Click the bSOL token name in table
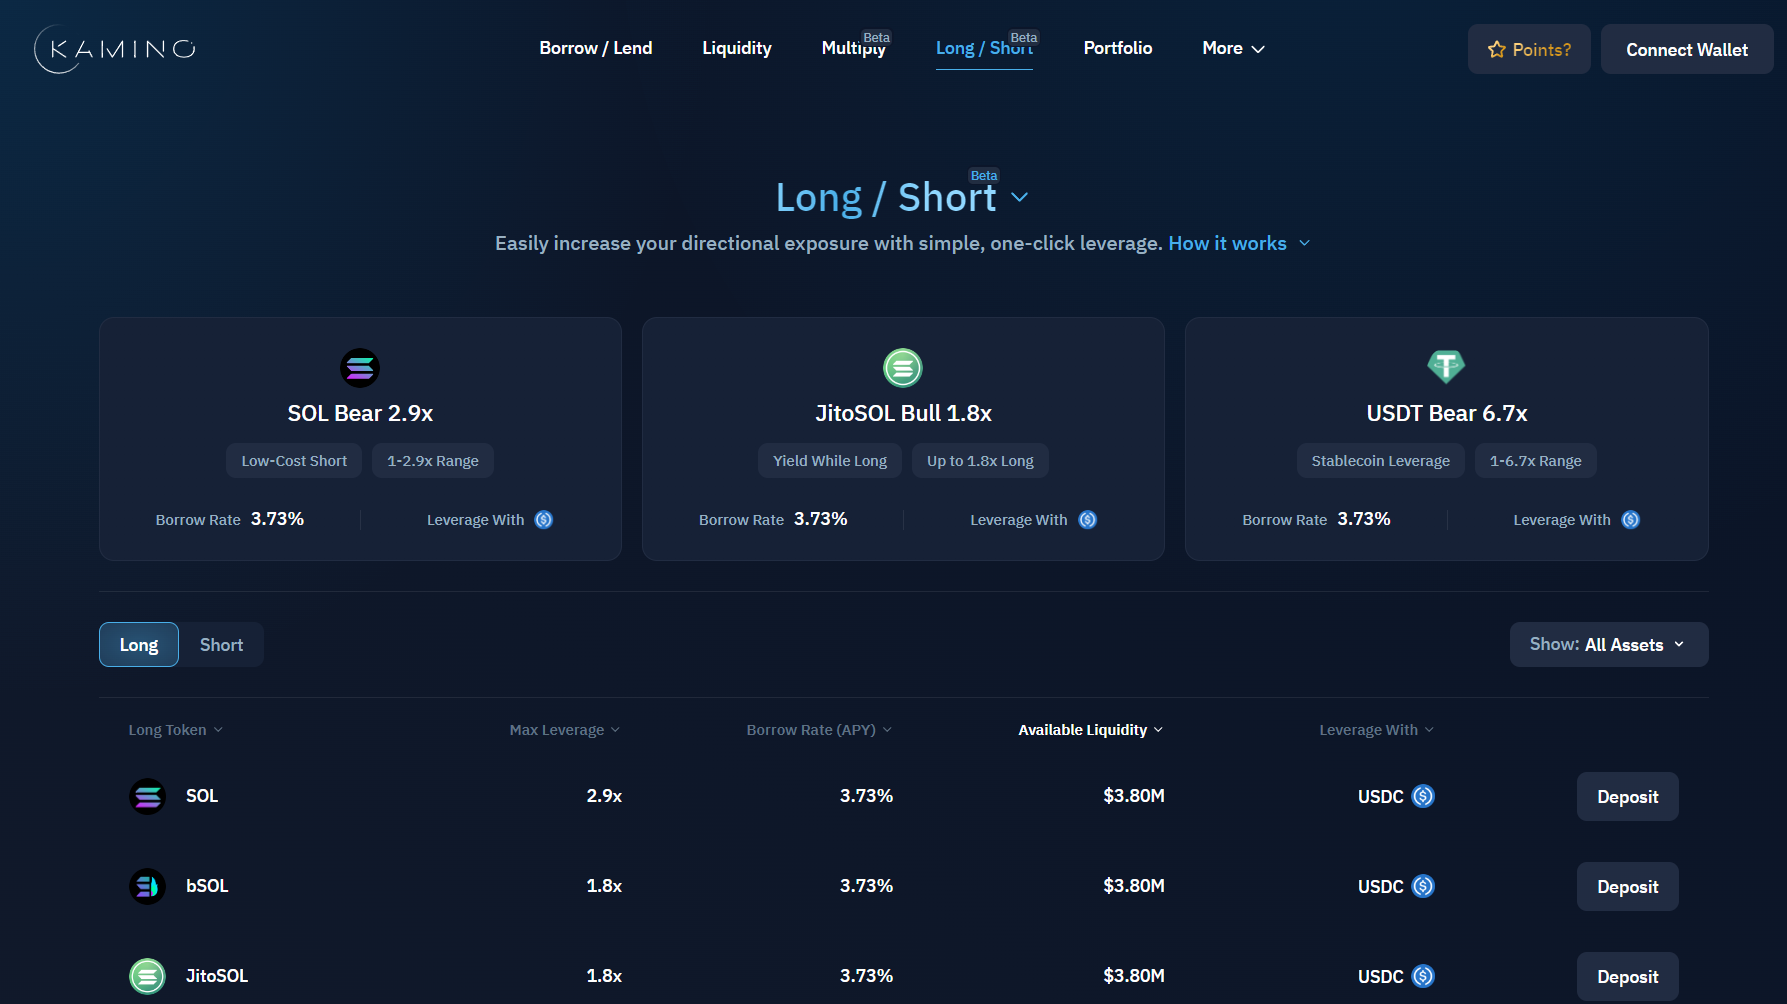1787x1004 pixels. click(207, 886)
